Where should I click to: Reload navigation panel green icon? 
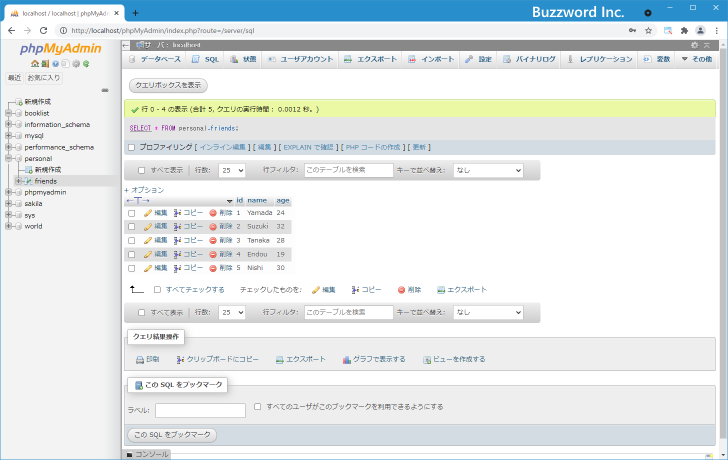coord(86,64)
